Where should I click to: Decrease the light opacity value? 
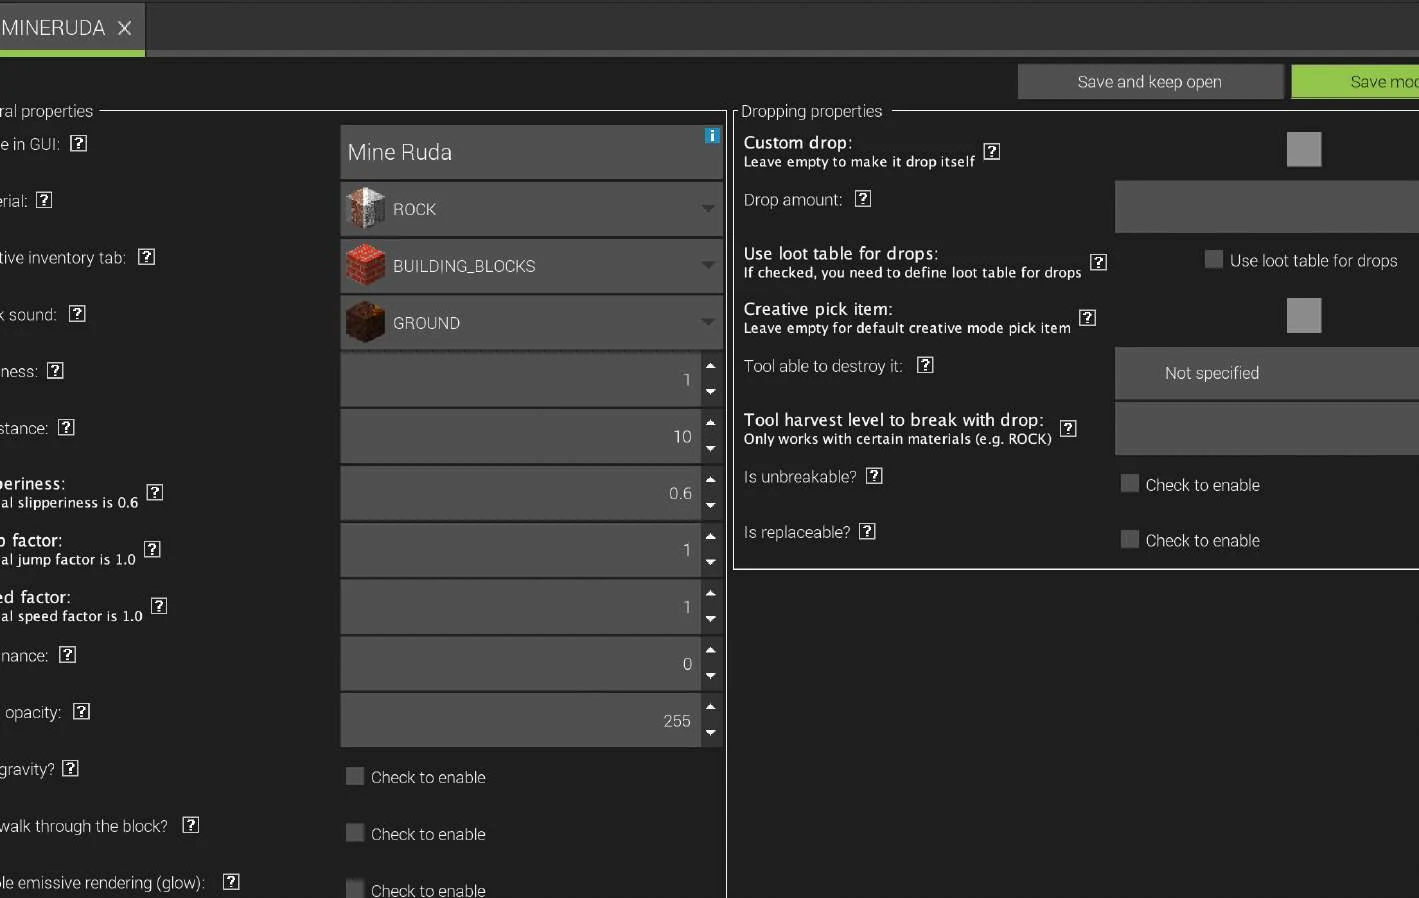[710, 733]
